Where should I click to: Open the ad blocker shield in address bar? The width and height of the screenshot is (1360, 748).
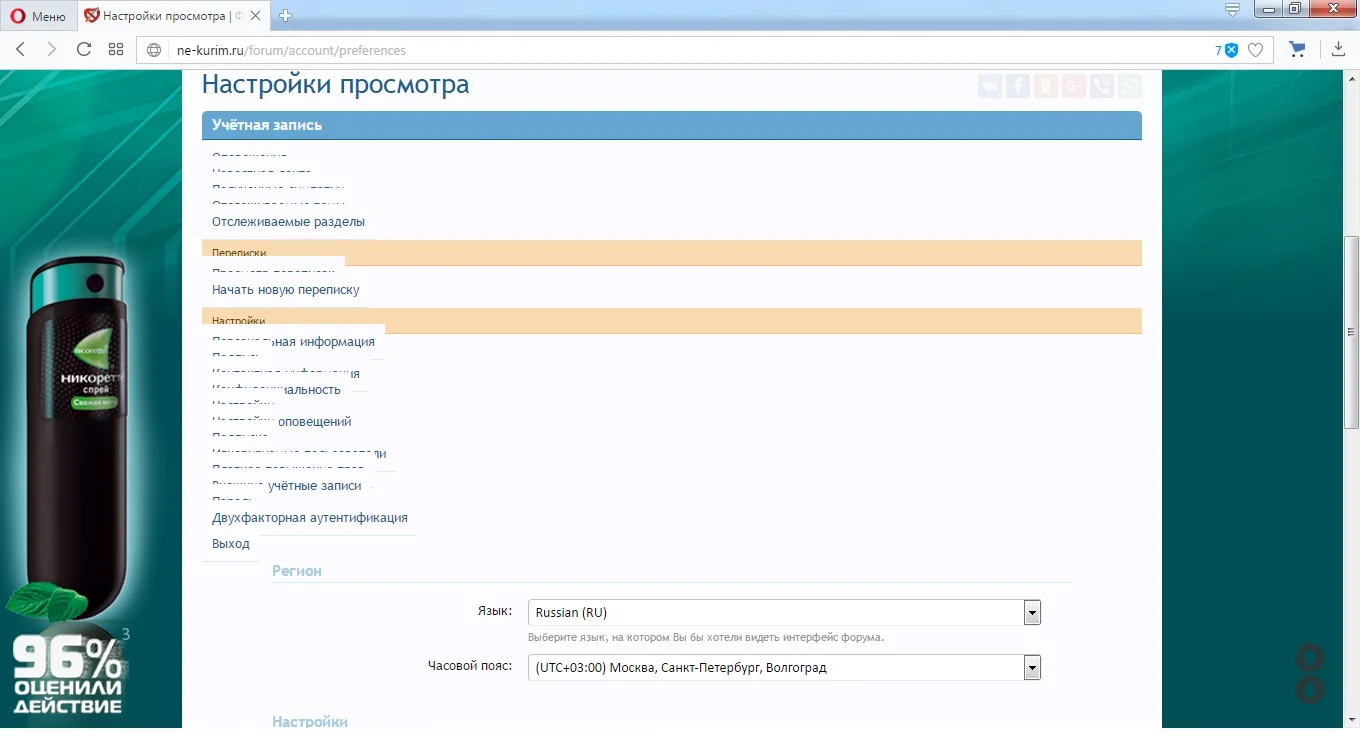point(1230,49)
